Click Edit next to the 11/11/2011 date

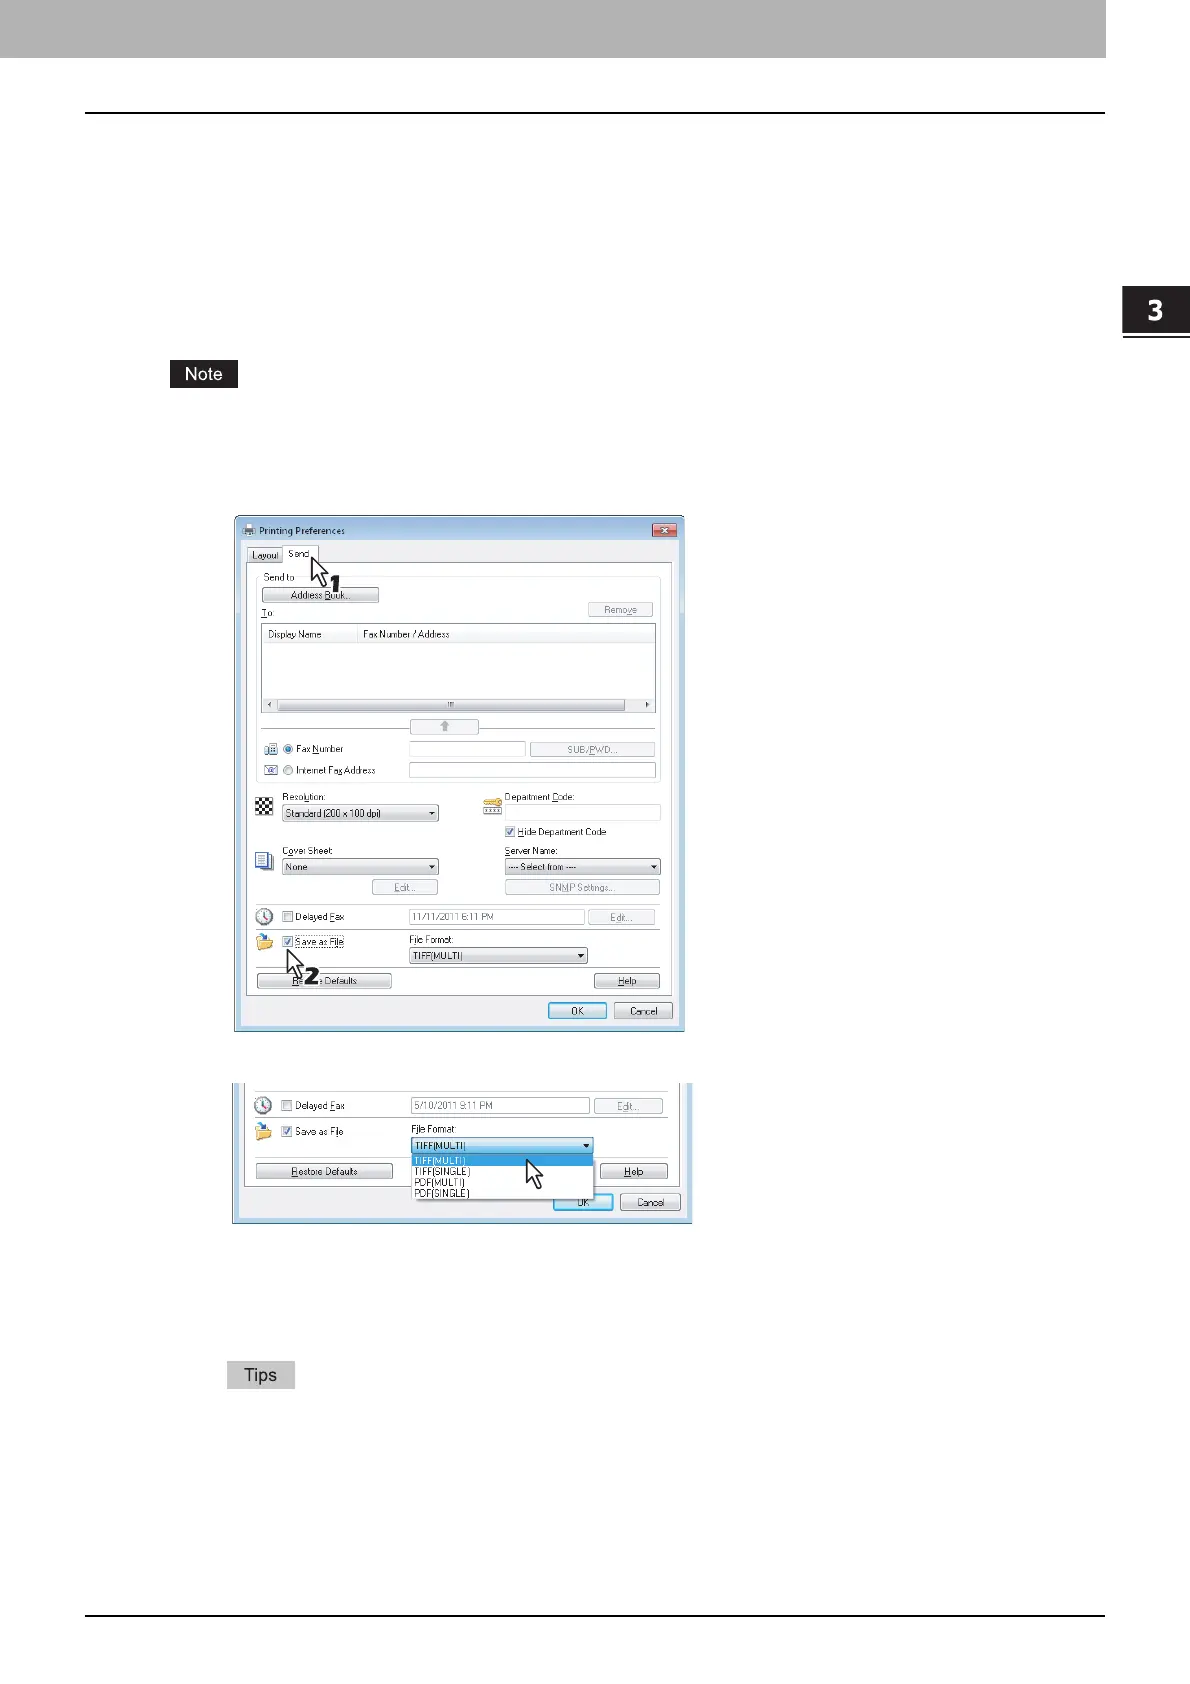tap(621, 917)
